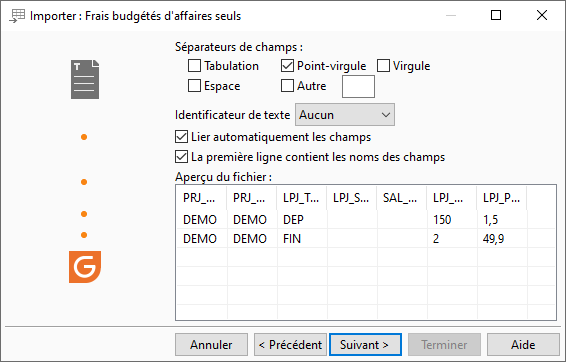
Task: Uncheck La première ligne contient les noms
Action: (182, 157)
